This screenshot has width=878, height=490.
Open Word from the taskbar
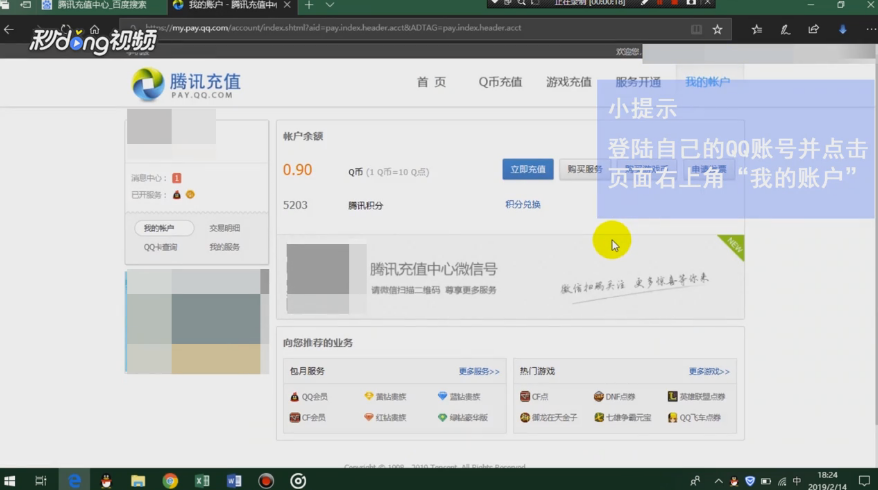(x=234, y=480)
